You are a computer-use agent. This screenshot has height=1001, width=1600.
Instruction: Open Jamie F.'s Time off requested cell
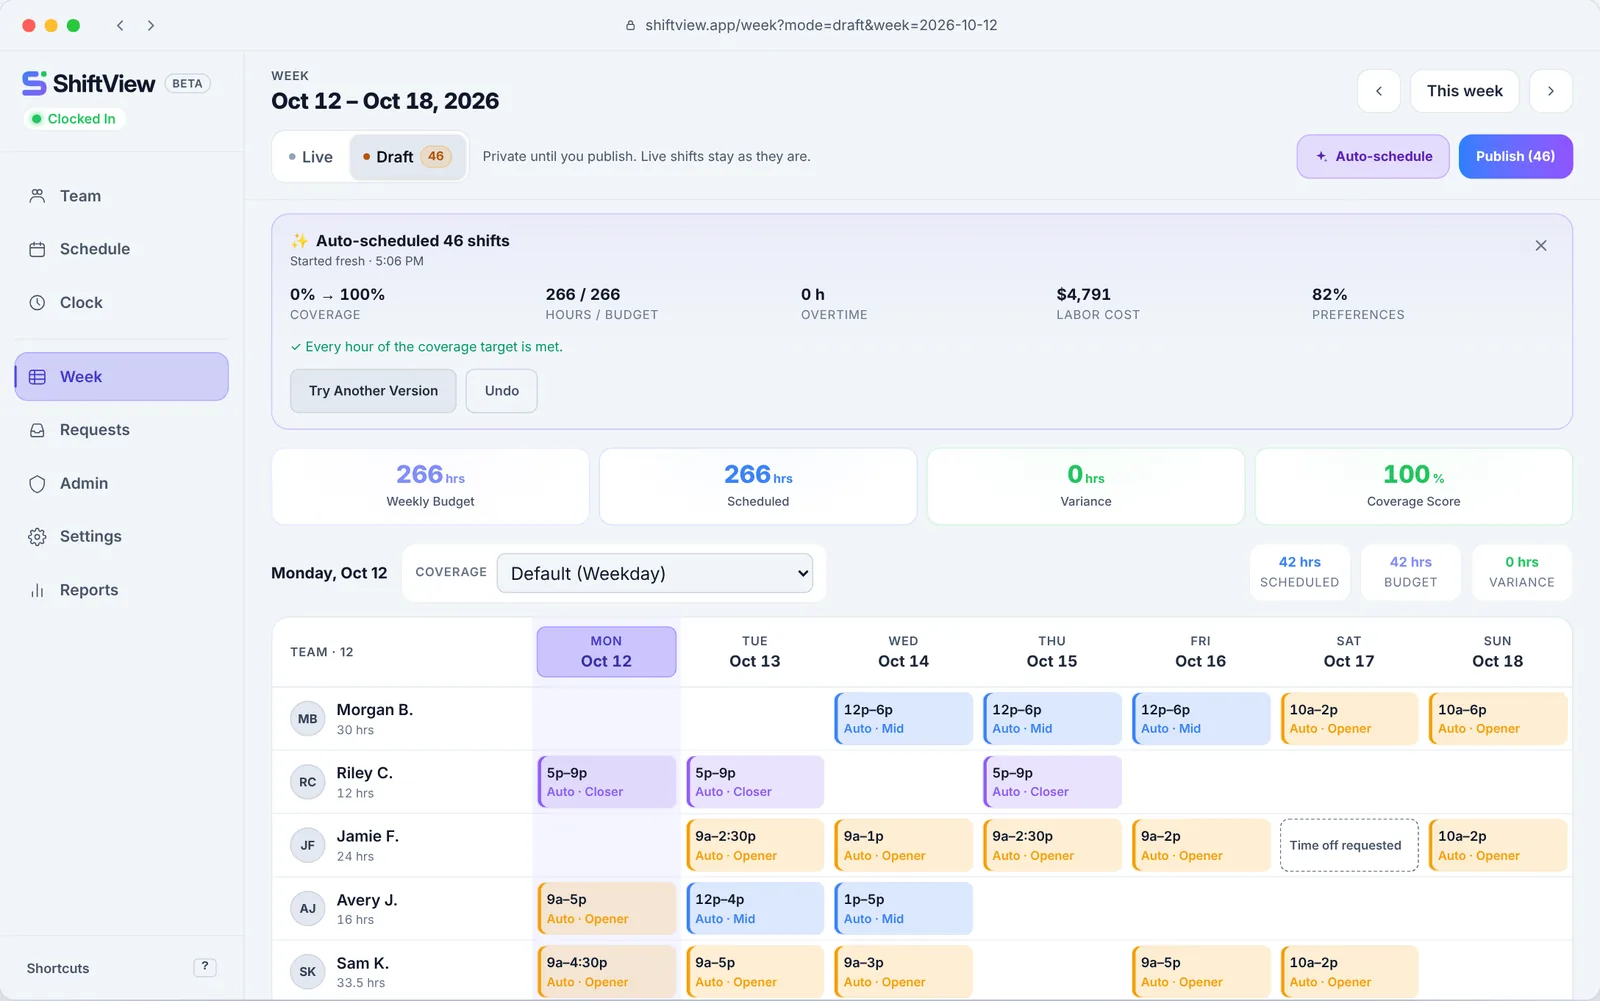pyautogui.click(x=1349, y=846)
